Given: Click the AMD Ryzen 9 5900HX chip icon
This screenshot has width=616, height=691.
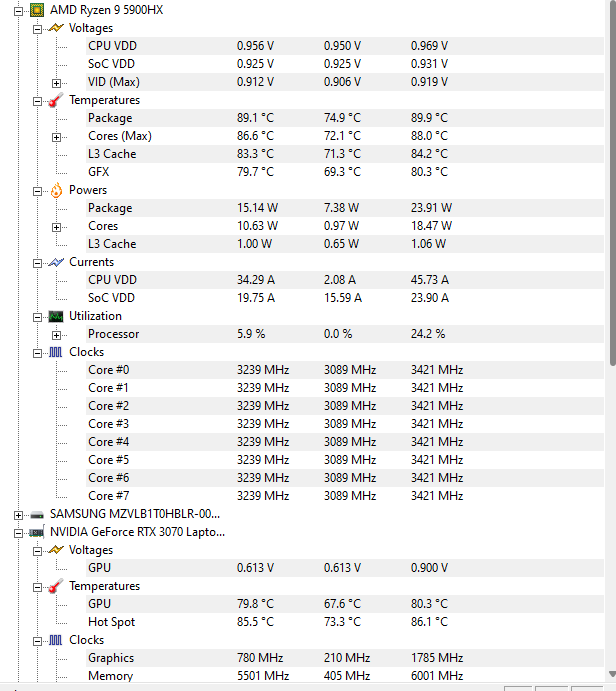Looking at the screenshot, I should (37, 10).
